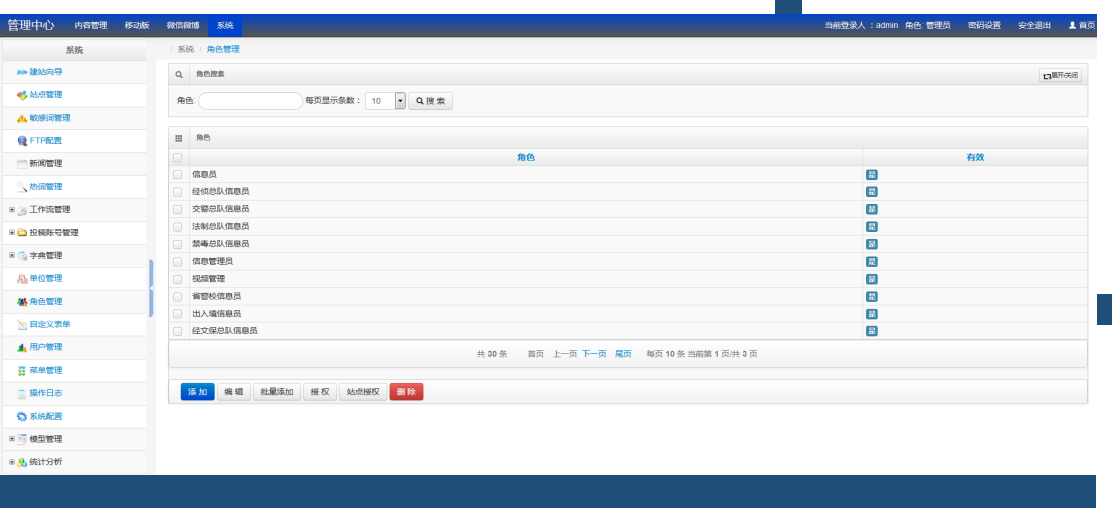Screen dimensions: 1113x508
Task: Switch to the 内容管理 top menu
Action: pos(91,25)
